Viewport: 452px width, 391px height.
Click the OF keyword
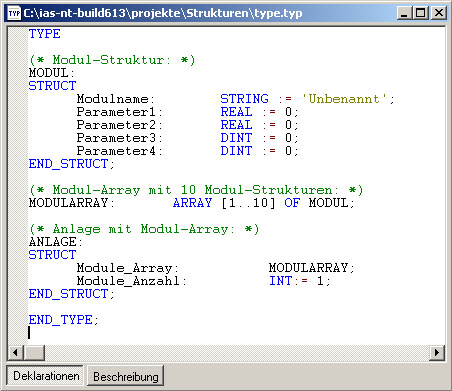(x=292, y=203)
